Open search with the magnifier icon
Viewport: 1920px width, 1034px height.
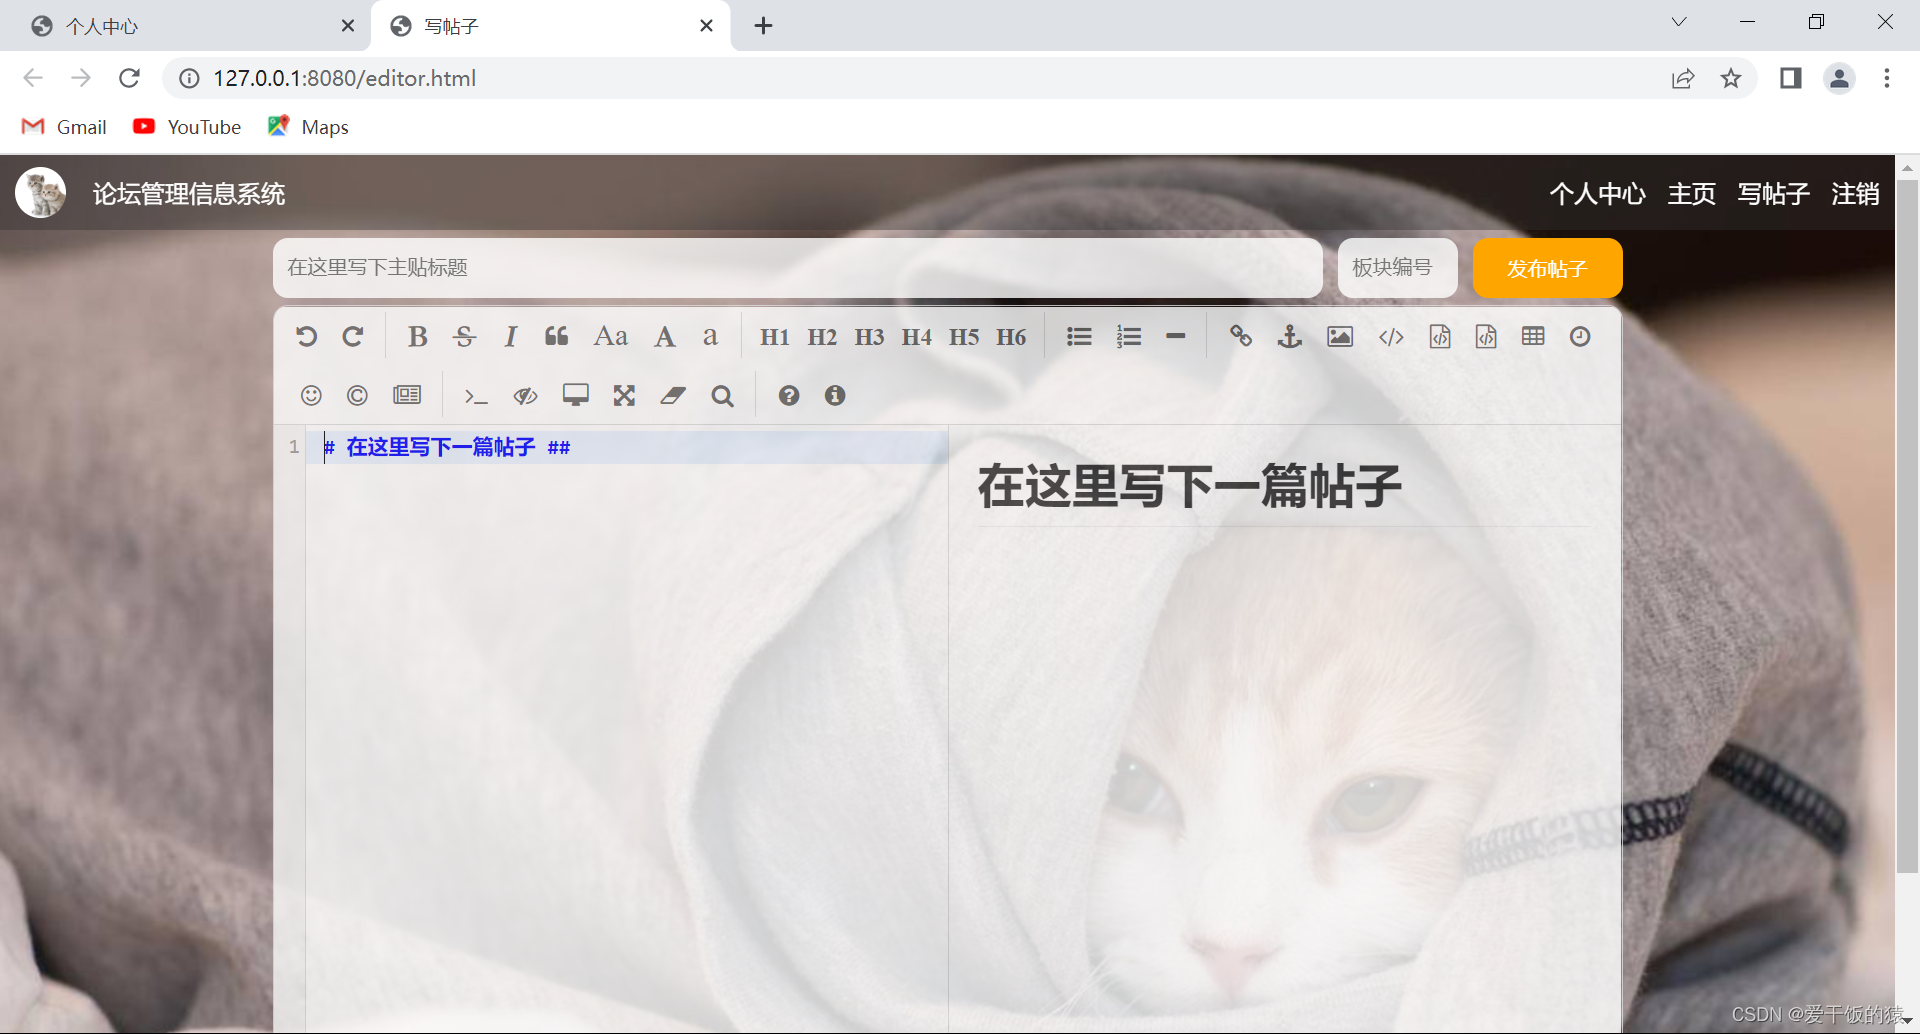pos(722,396)
